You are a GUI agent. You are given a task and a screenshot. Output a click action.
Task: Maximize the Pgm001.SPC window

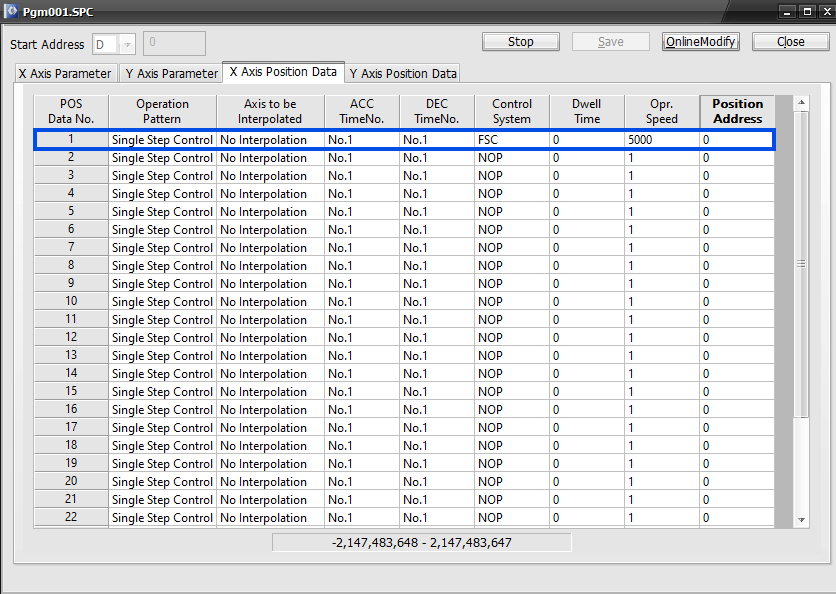point(807,11)
